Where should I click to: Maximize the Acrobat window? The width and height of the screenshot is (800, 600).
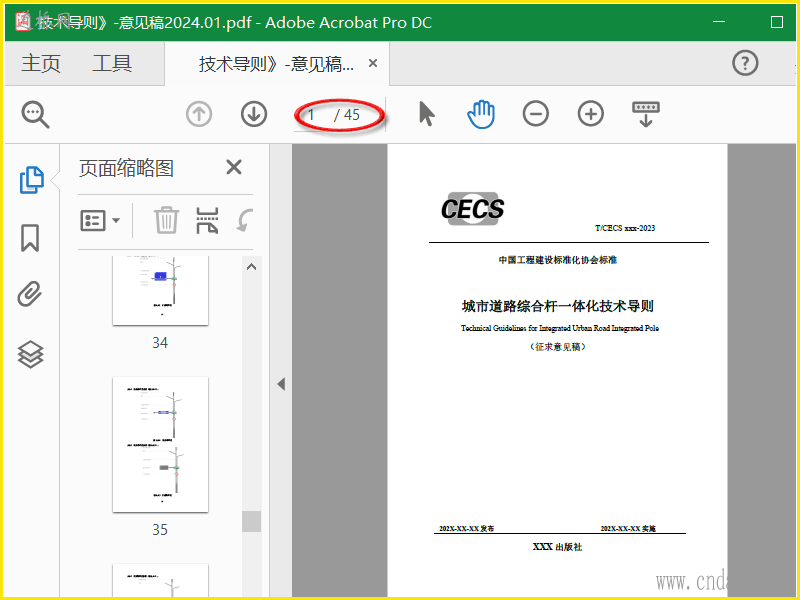(777, 22)
